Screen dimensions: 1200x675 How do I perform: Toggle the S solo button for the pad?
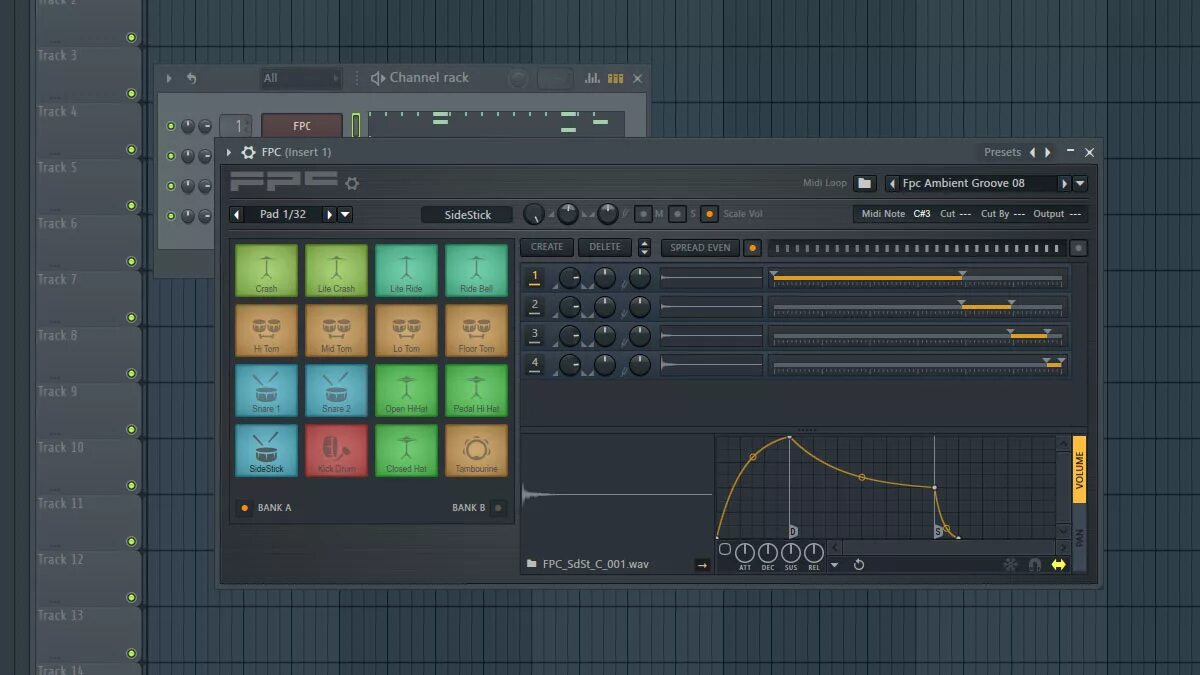tap(677, 214)
